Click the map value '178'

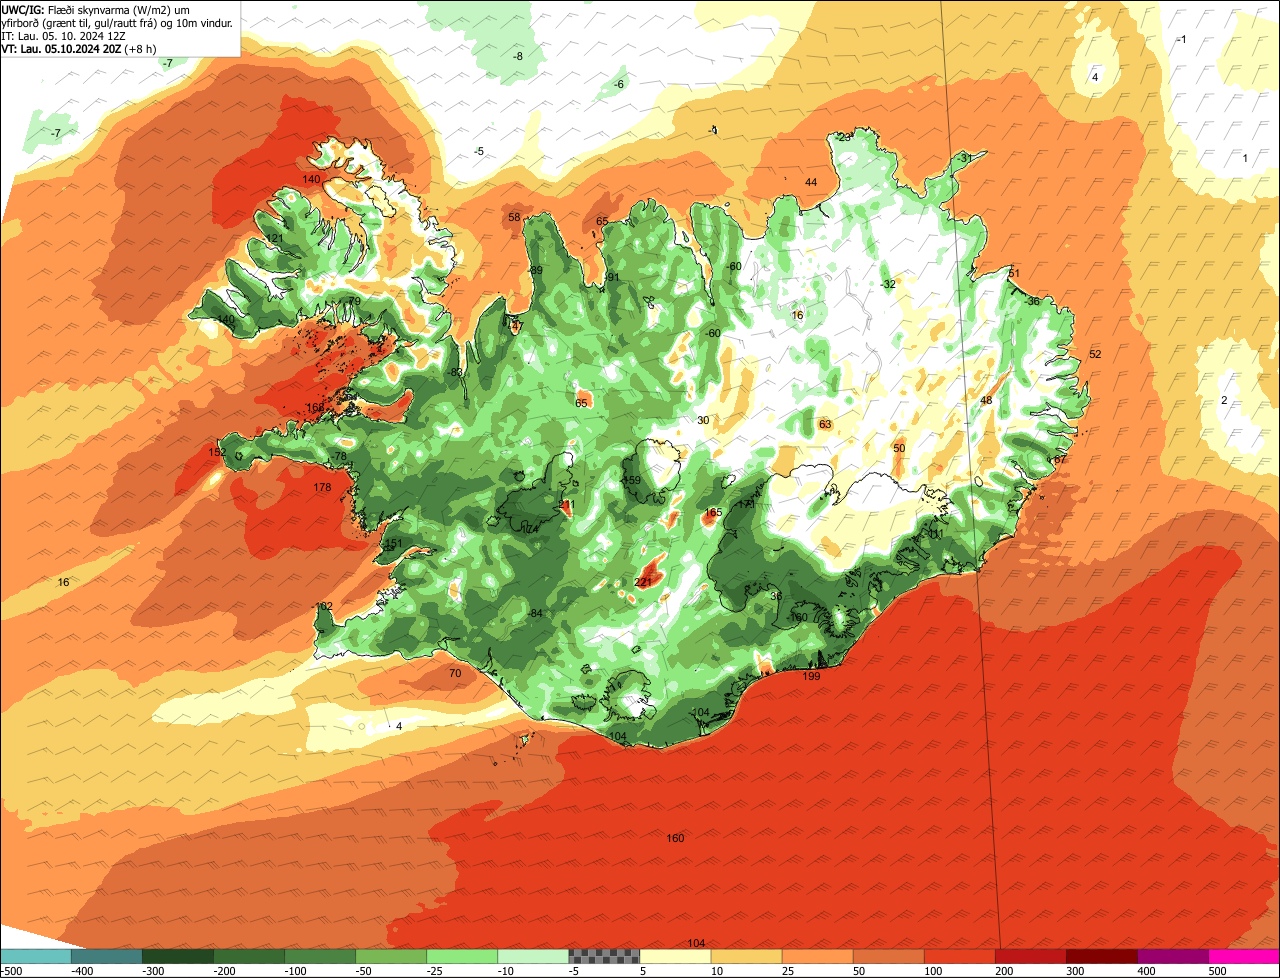click(322, 488)
